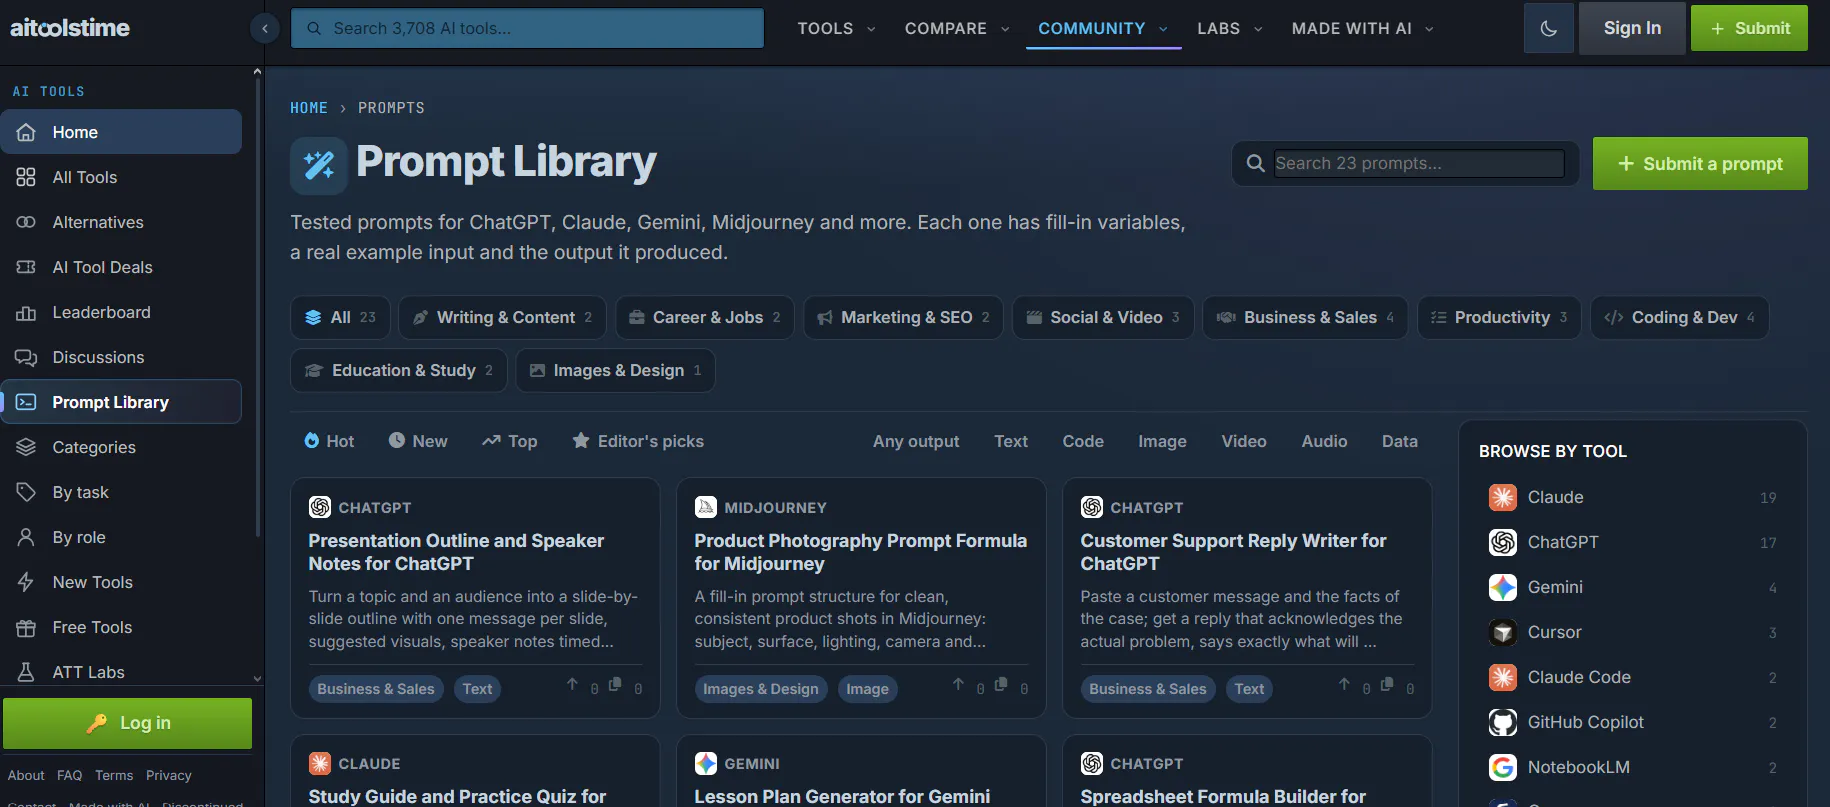Collapse sidebar with the chevron button
This screenshot has height=807, width=1830.
(265, 28)
